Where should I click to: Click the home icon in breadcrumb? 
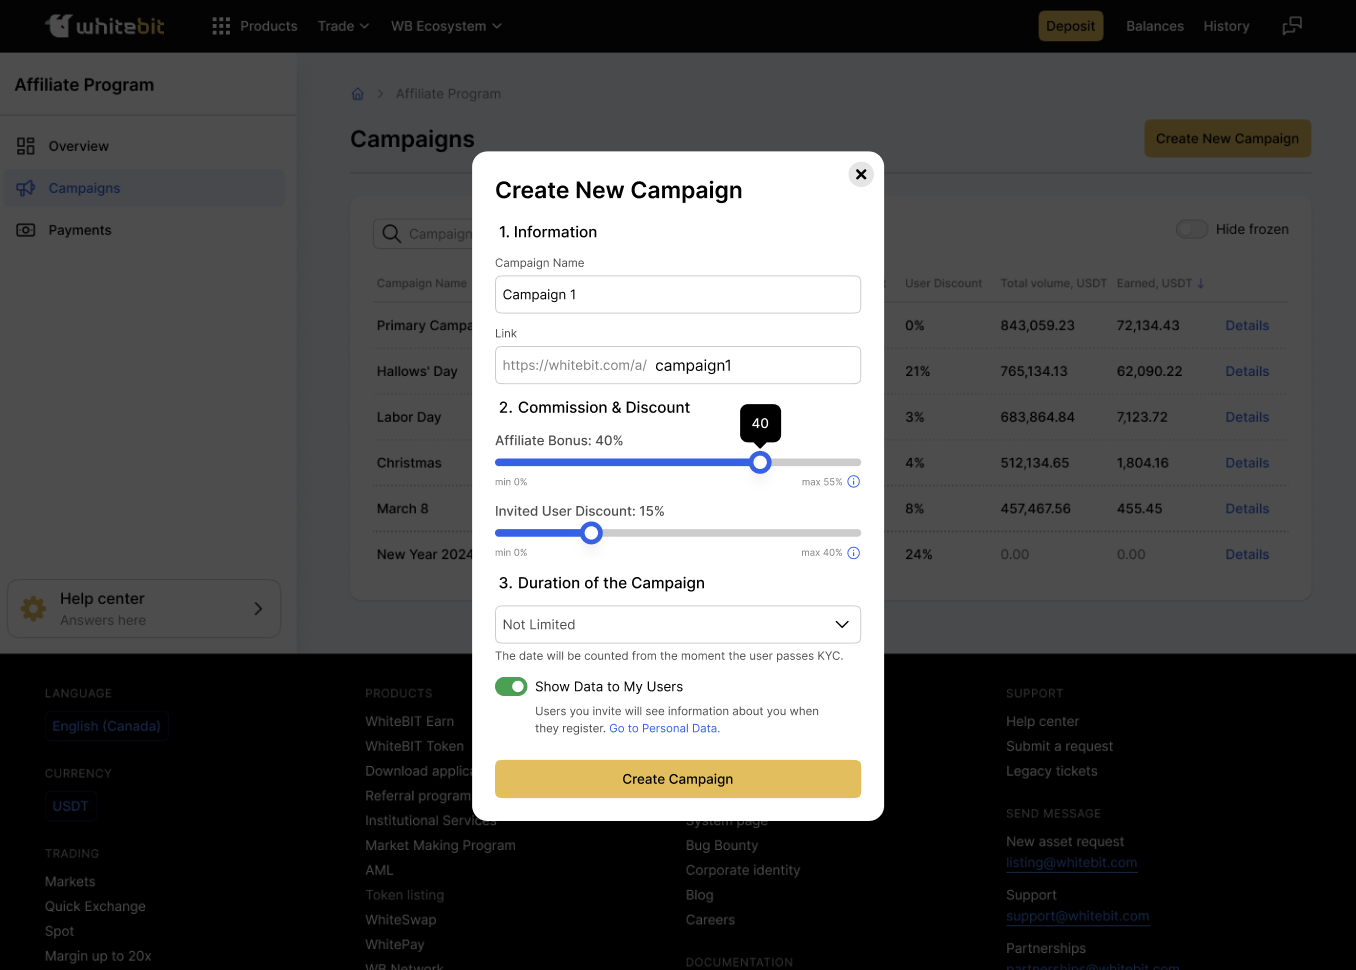coord(358,94)
